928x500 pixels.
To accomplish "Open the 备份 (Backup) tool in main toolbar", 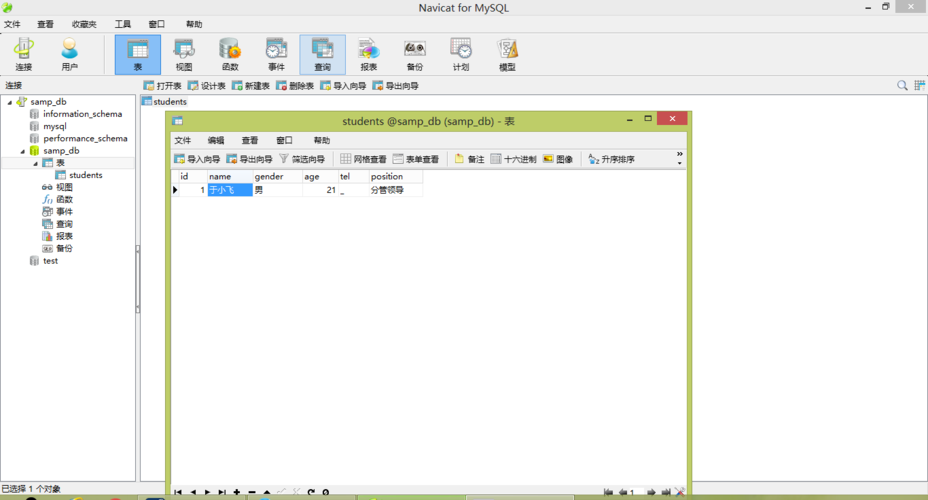I will tap(415, 54).
